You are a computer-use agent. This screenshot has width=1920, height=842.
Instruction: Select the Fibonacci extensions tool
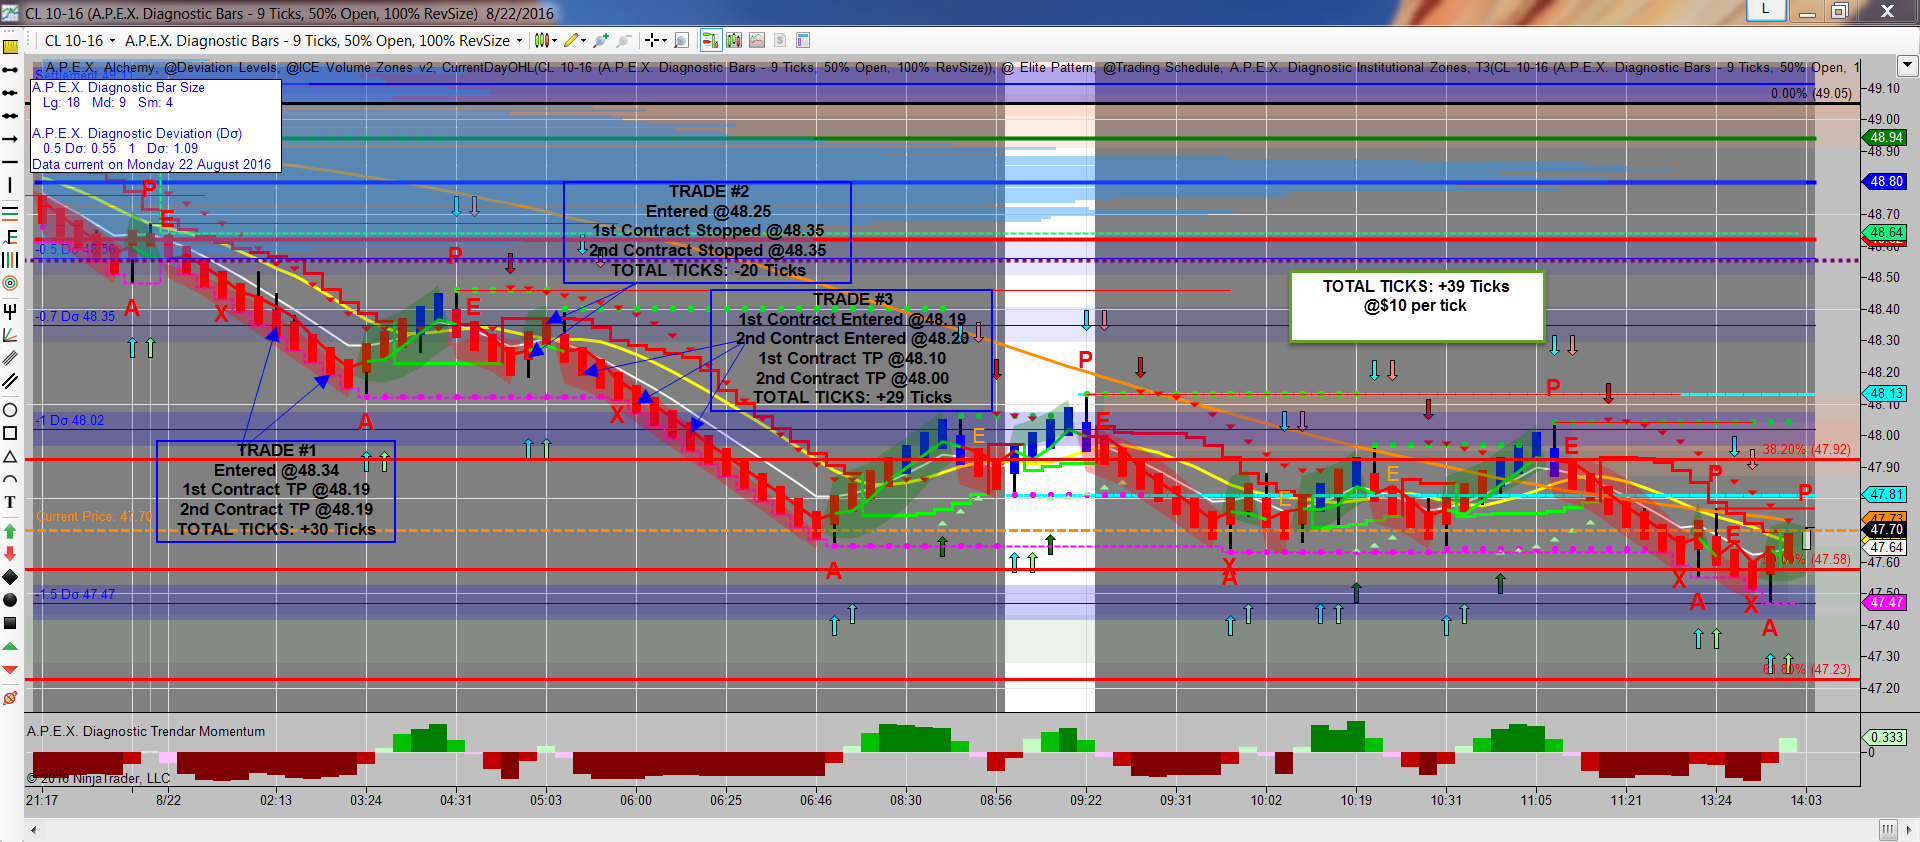[10, 237]
